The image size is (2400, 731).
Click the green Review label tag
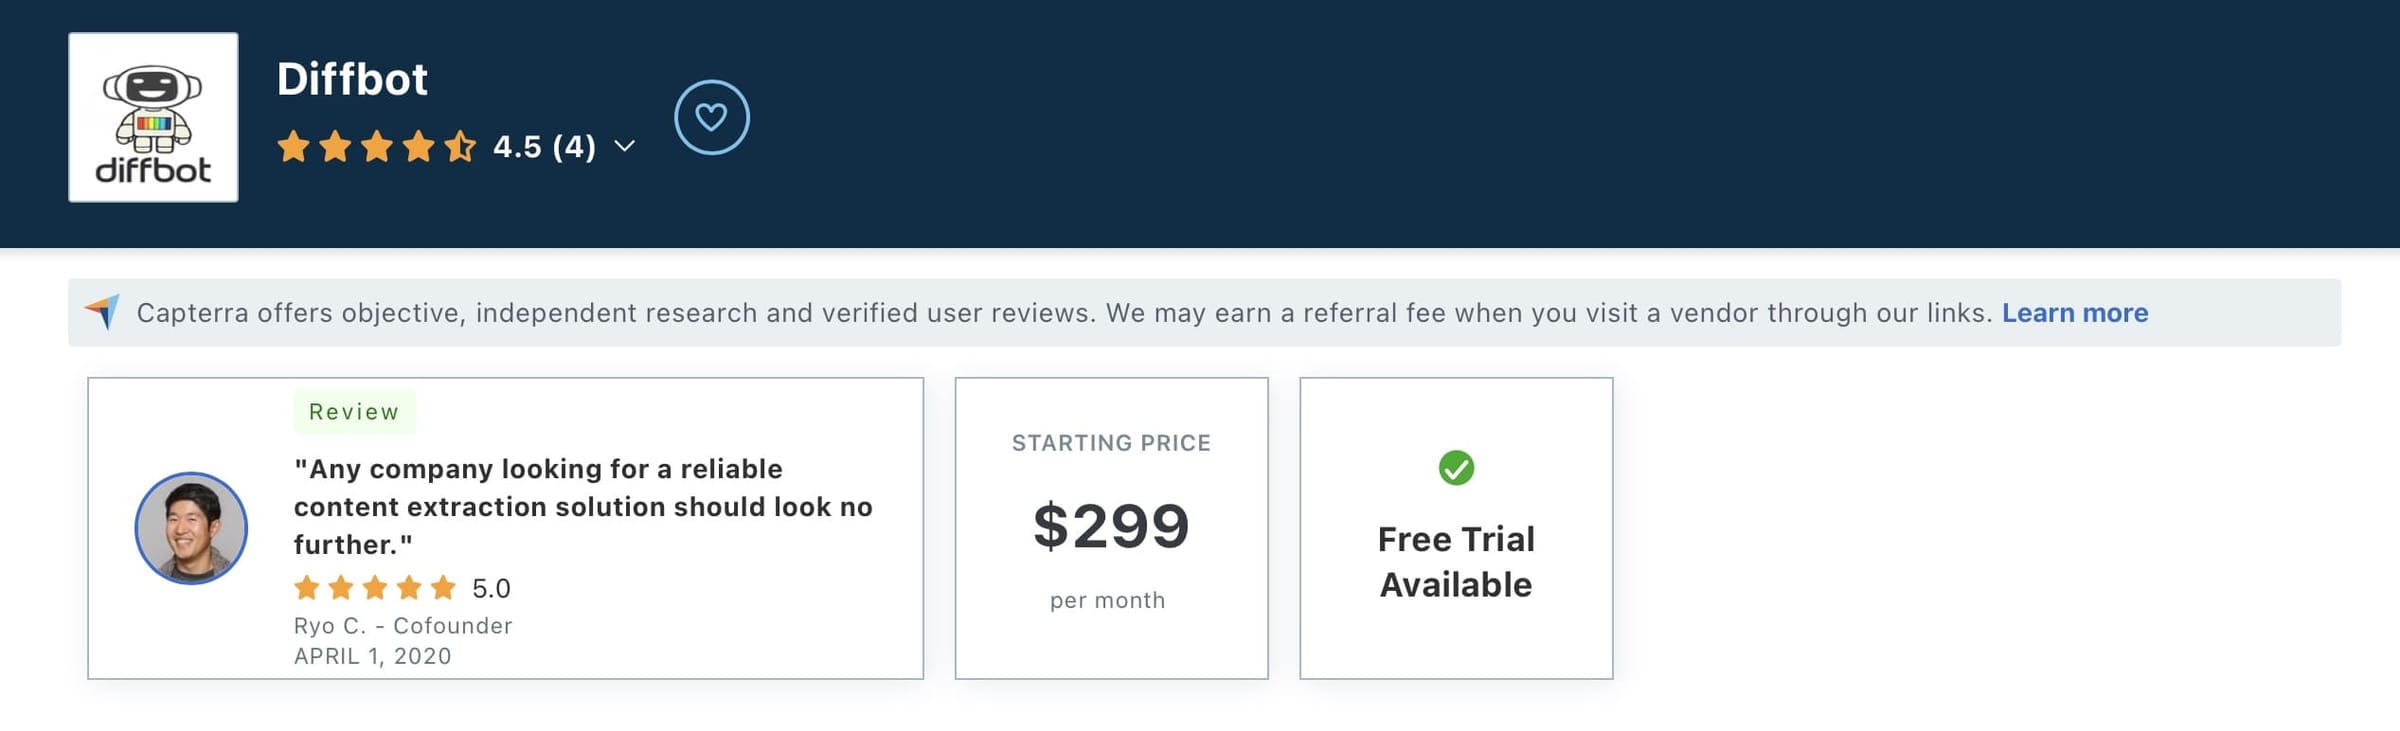(354, 412)
